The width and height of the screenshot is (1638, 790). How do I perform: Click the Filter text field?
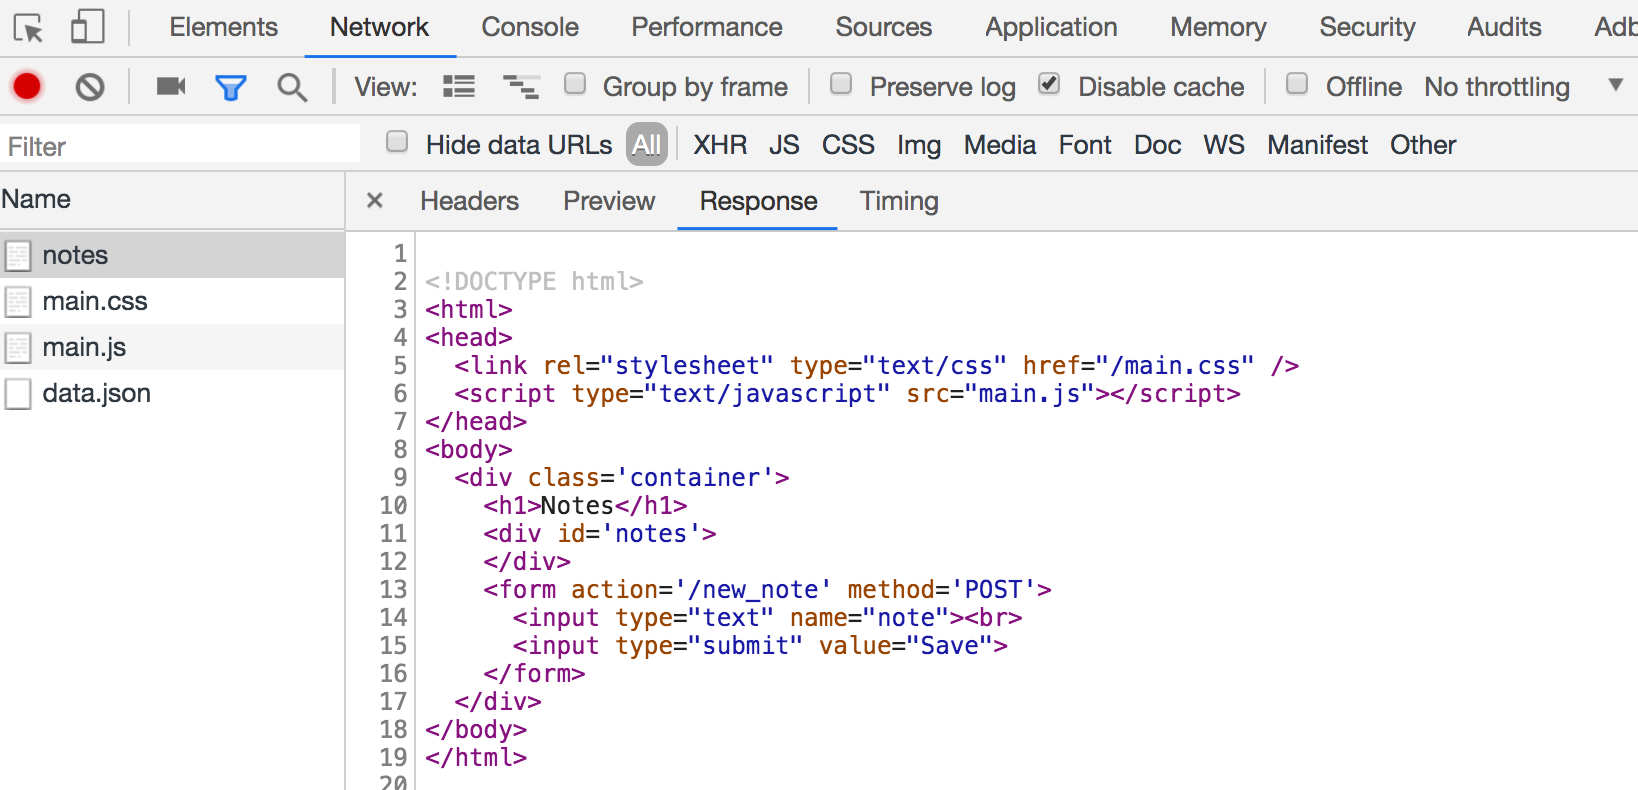180,146
